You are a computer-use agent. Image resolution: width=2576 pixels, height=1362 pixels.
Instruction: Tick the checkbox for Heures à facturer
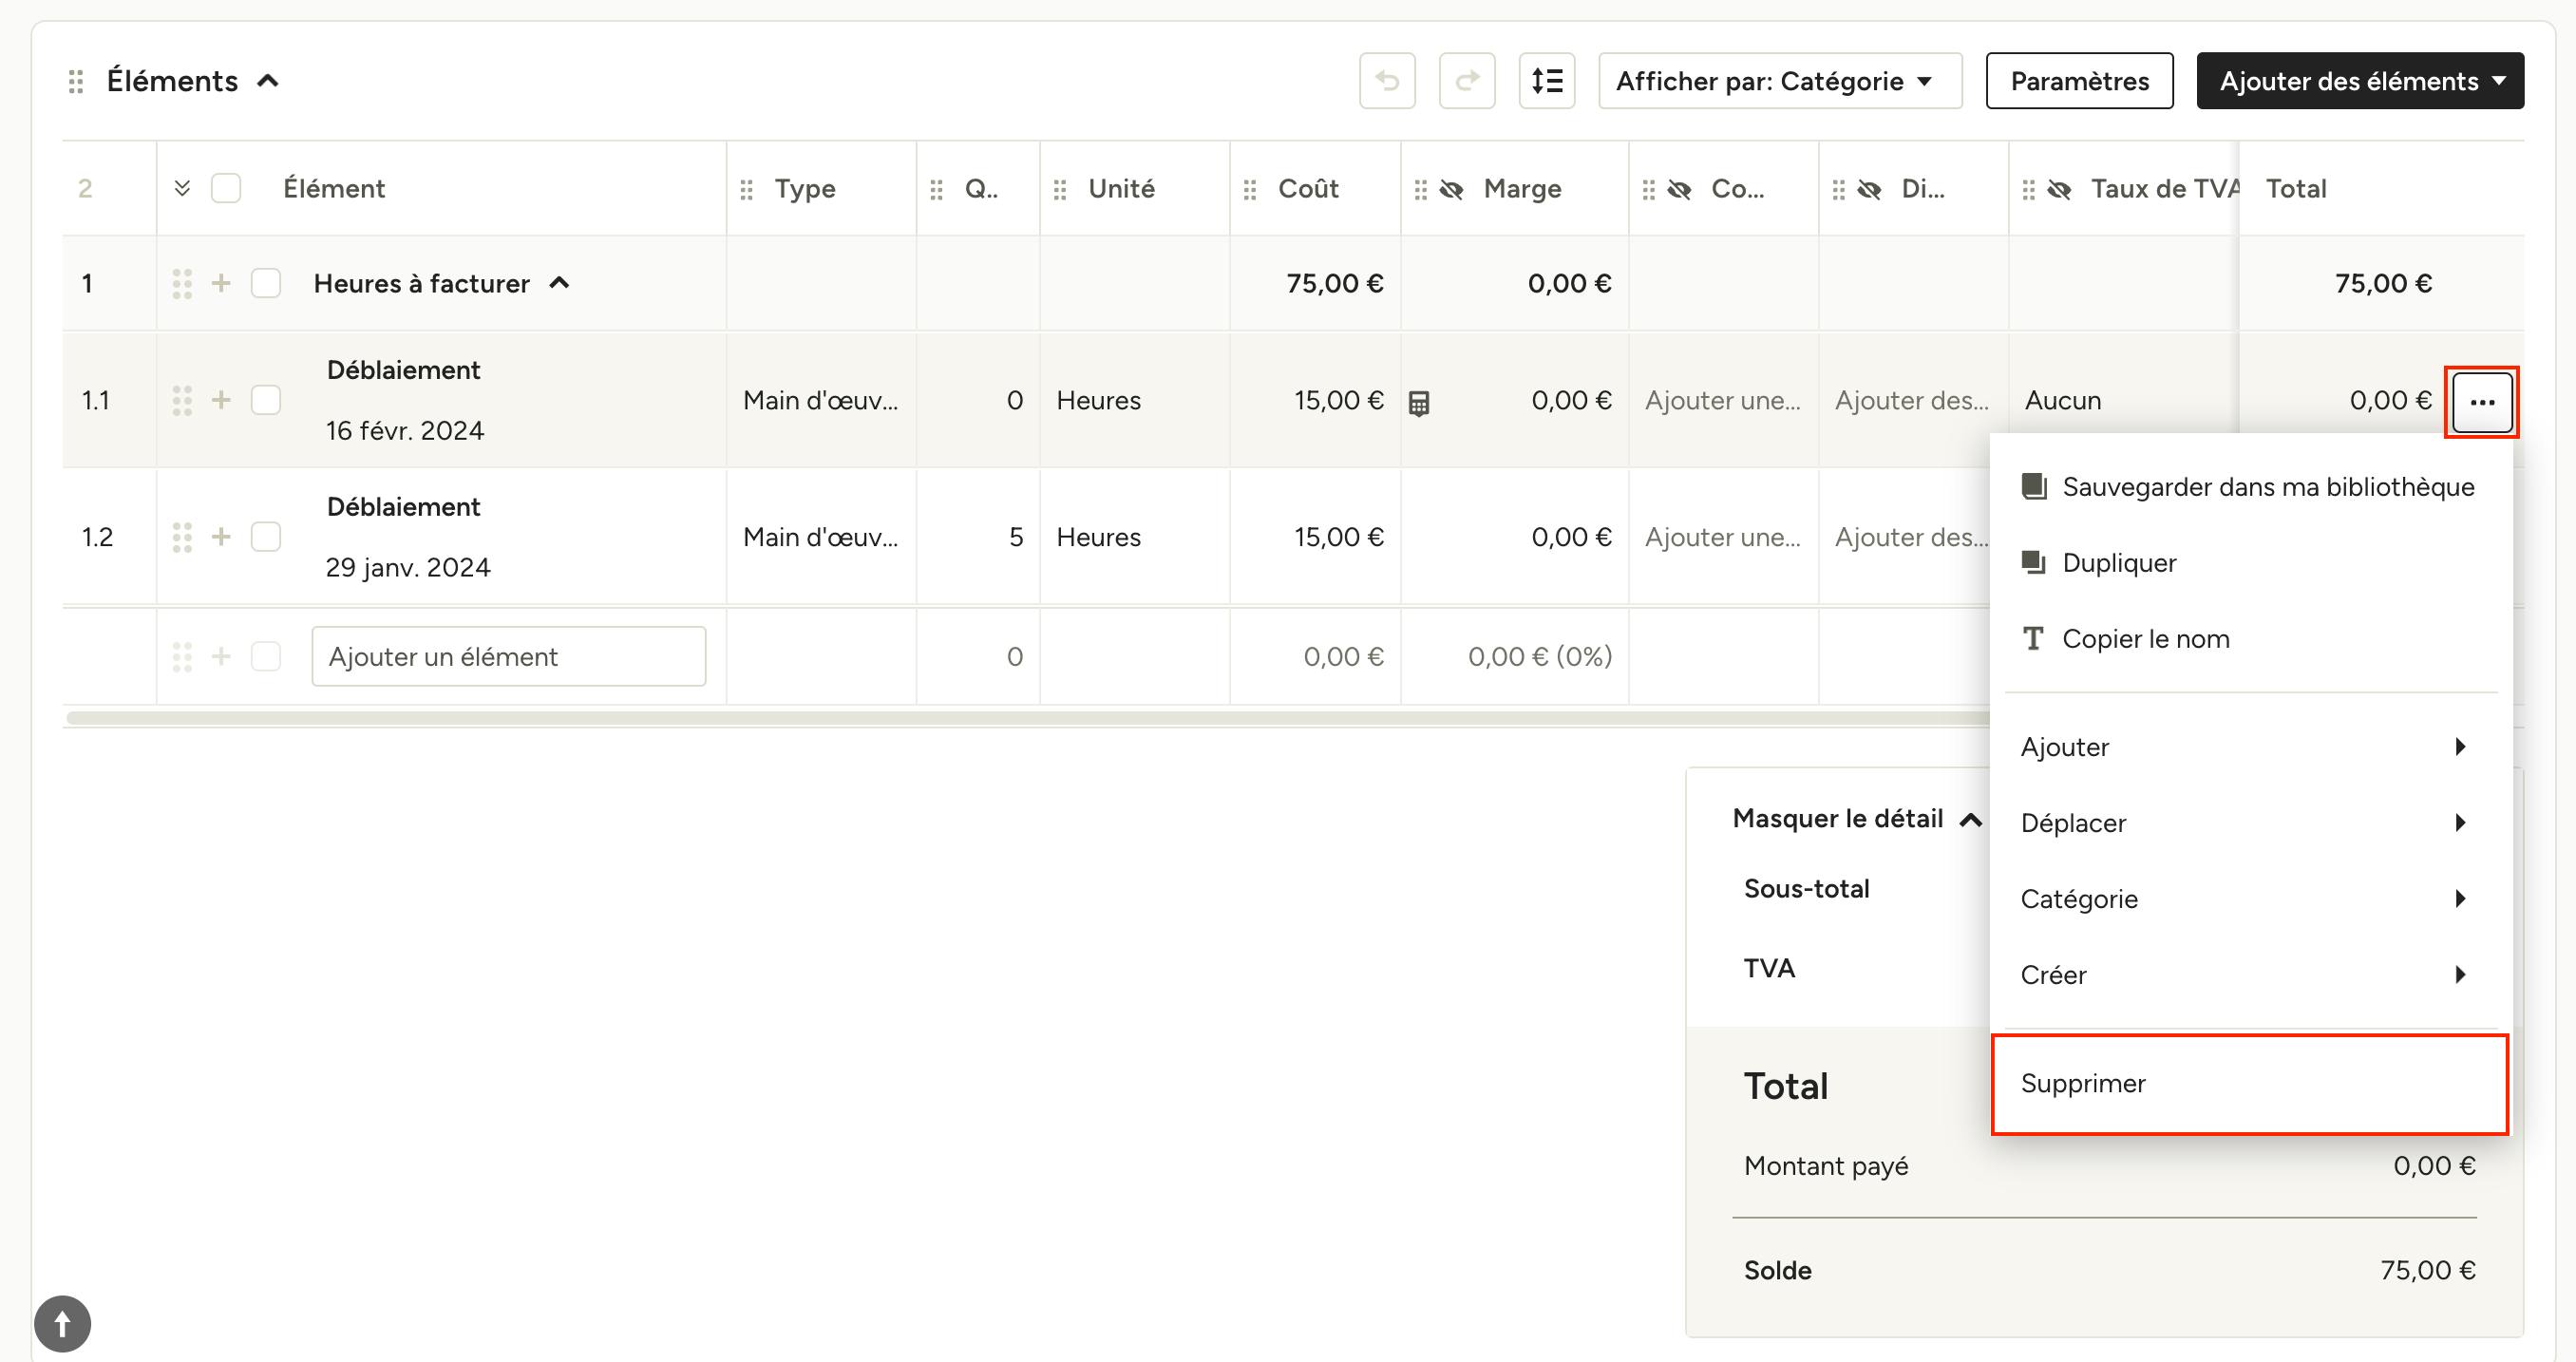pos(266,283)
